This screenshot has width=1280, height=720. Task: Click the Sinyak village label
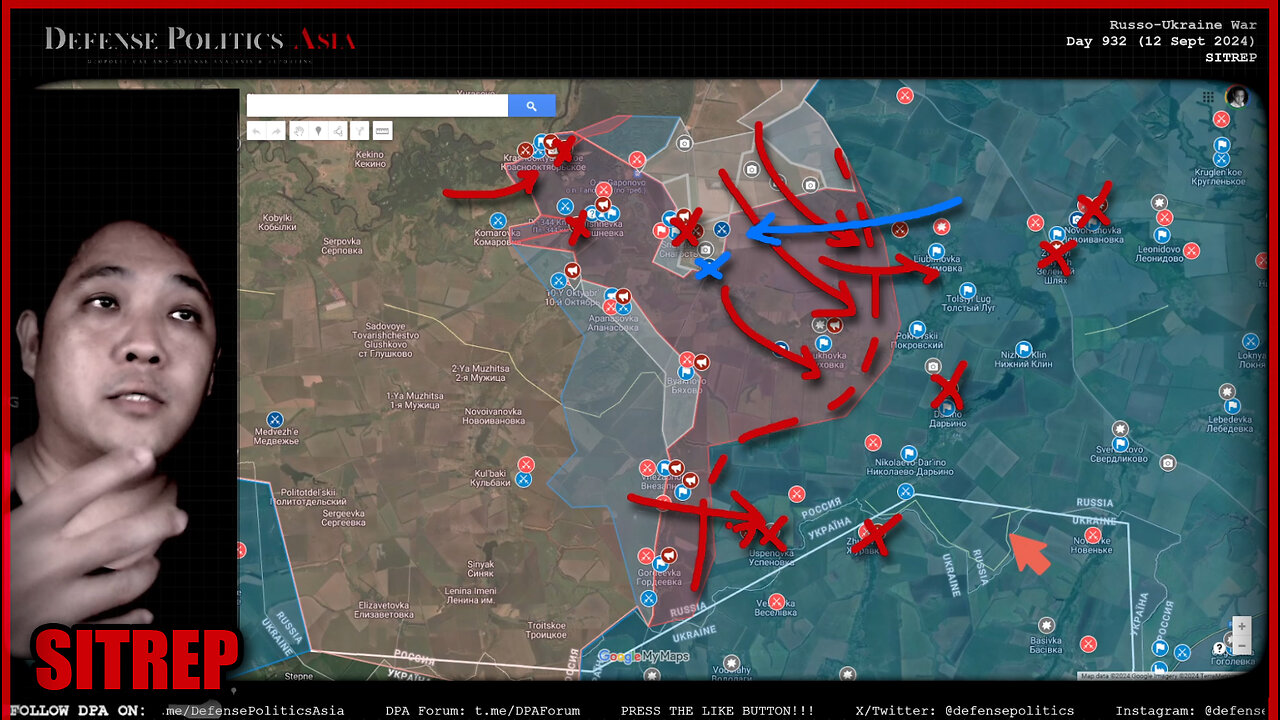[481, 569]
